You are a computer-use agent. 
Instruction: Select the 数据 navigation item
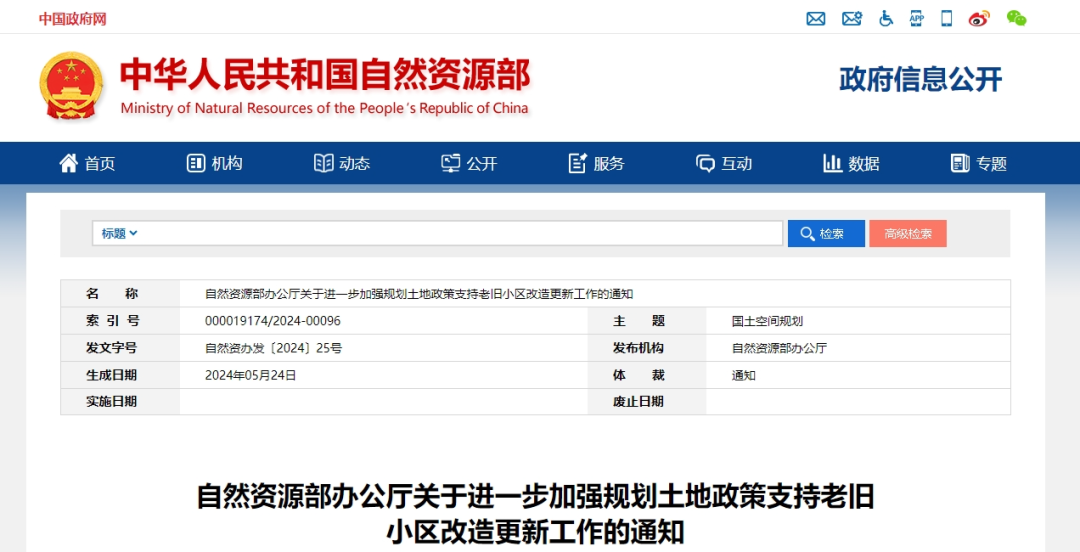point(851,163)
